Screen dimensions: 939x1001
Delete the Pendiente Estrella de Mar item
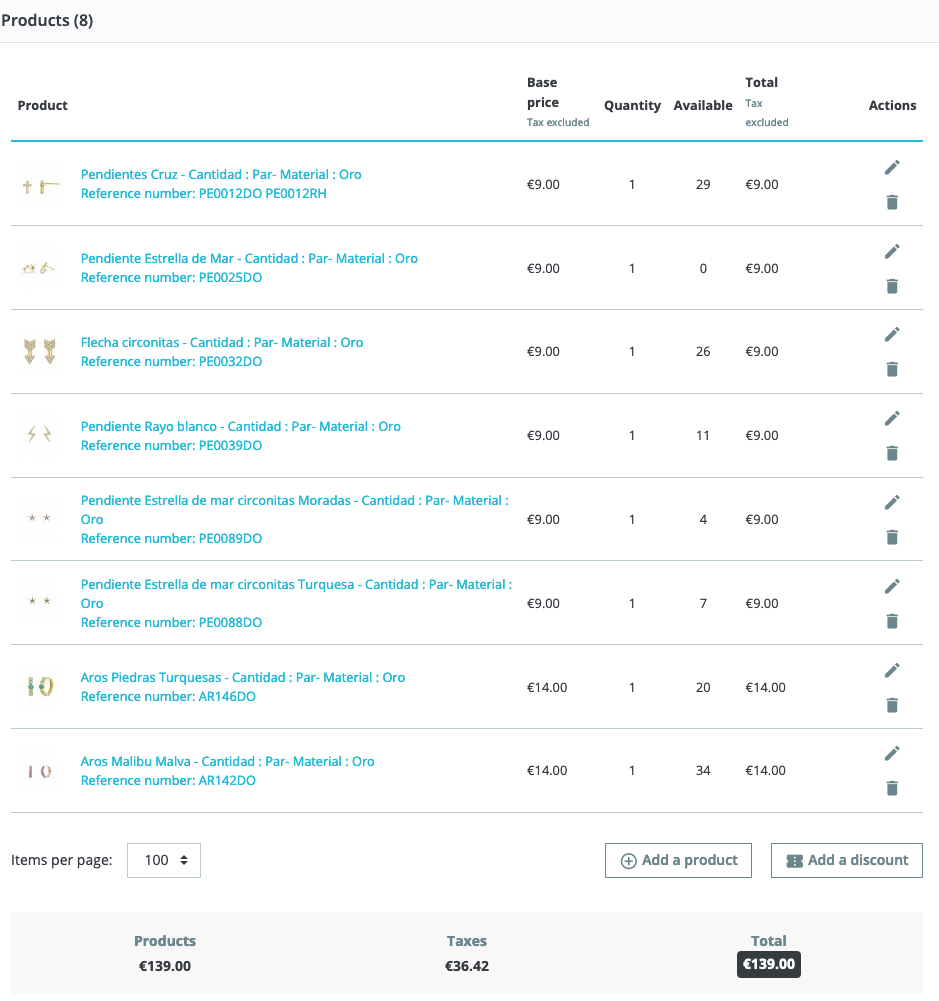[892, 286]
